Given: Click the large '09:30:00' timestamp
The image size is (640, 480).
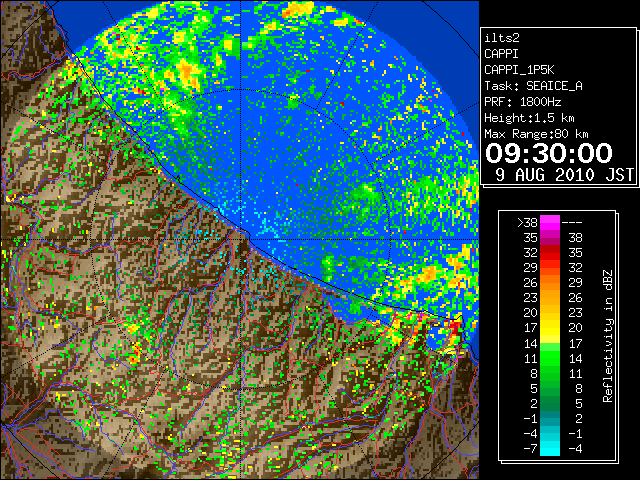Looking at the screenshot, I should 549,153.
